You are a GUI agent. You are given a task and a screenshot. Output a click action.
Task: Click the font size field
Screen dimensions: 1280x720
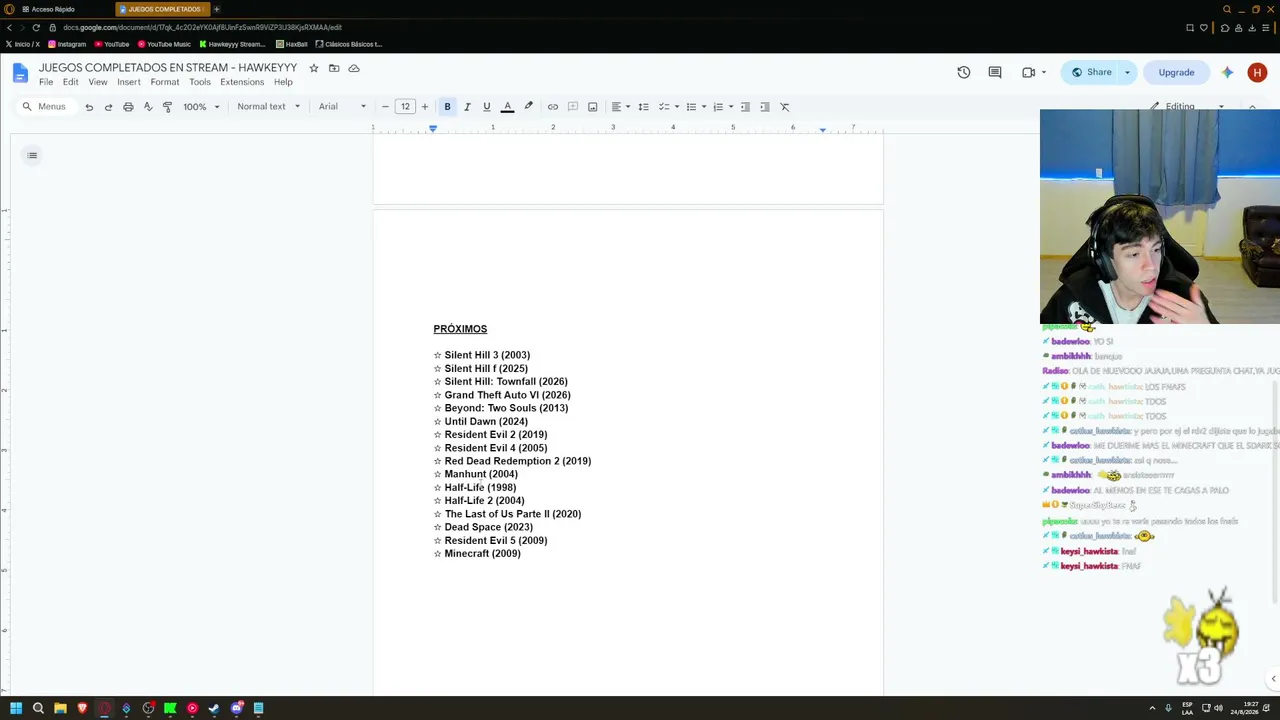click(x=405, y=107)
